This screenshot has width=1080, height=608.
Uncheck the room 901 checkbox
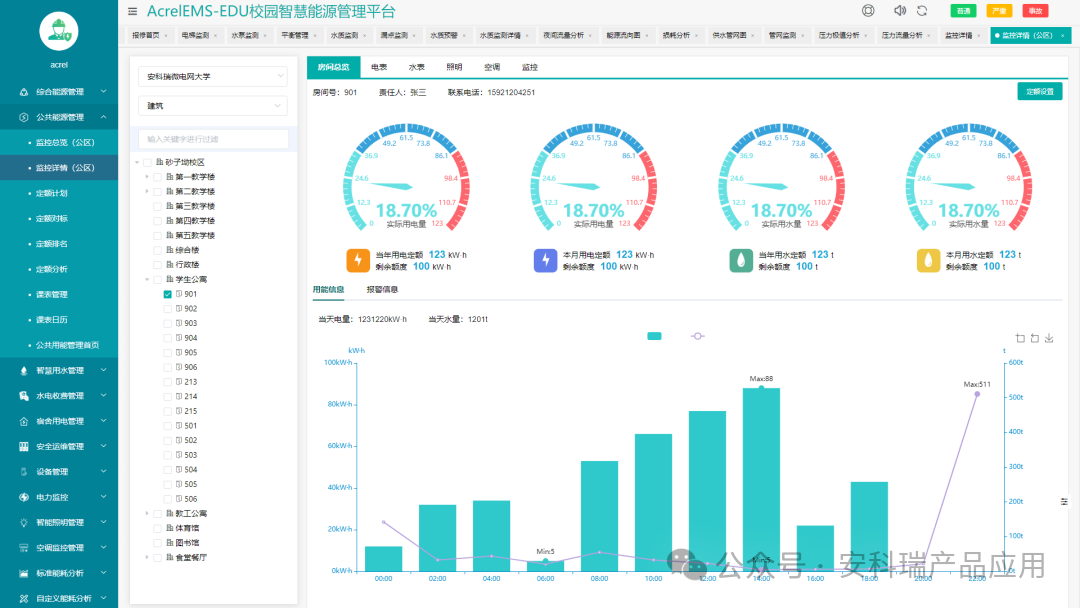point(168,294)
